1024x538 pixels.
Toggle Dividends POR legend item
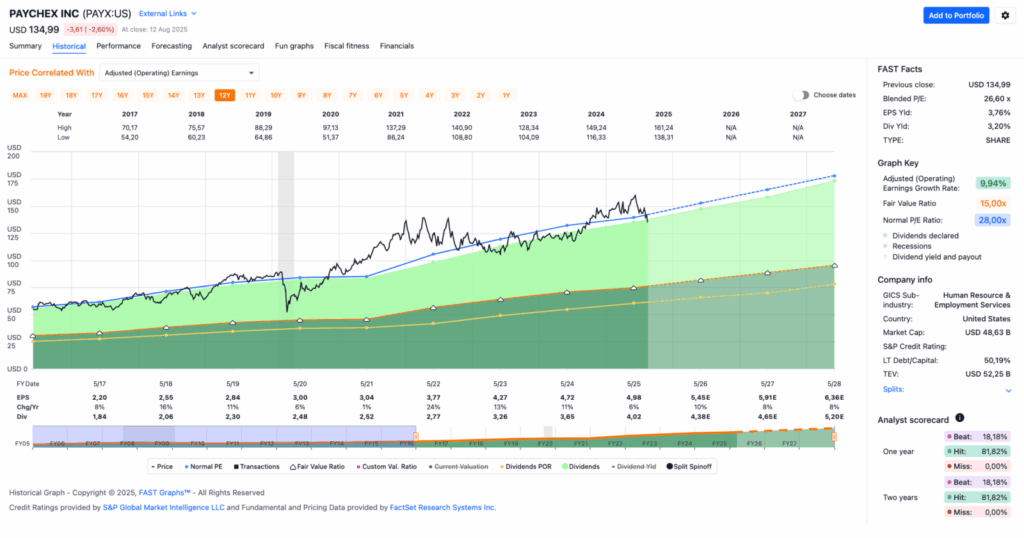[526, 466]
